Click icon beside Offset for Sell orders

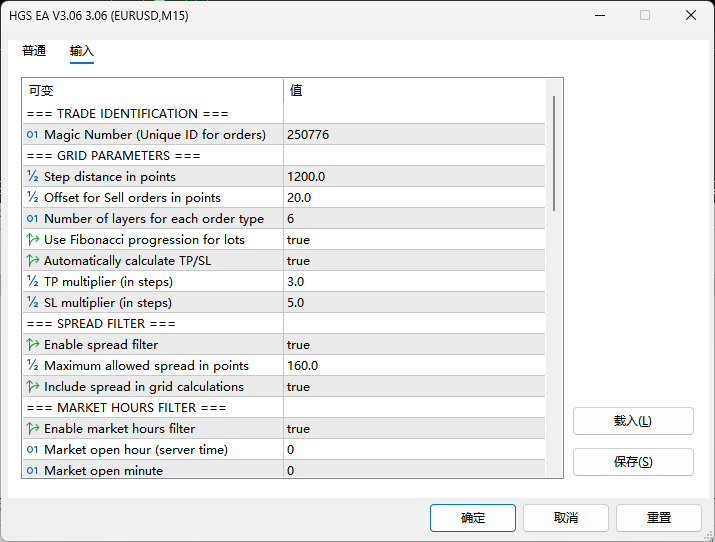click(33, 198)
